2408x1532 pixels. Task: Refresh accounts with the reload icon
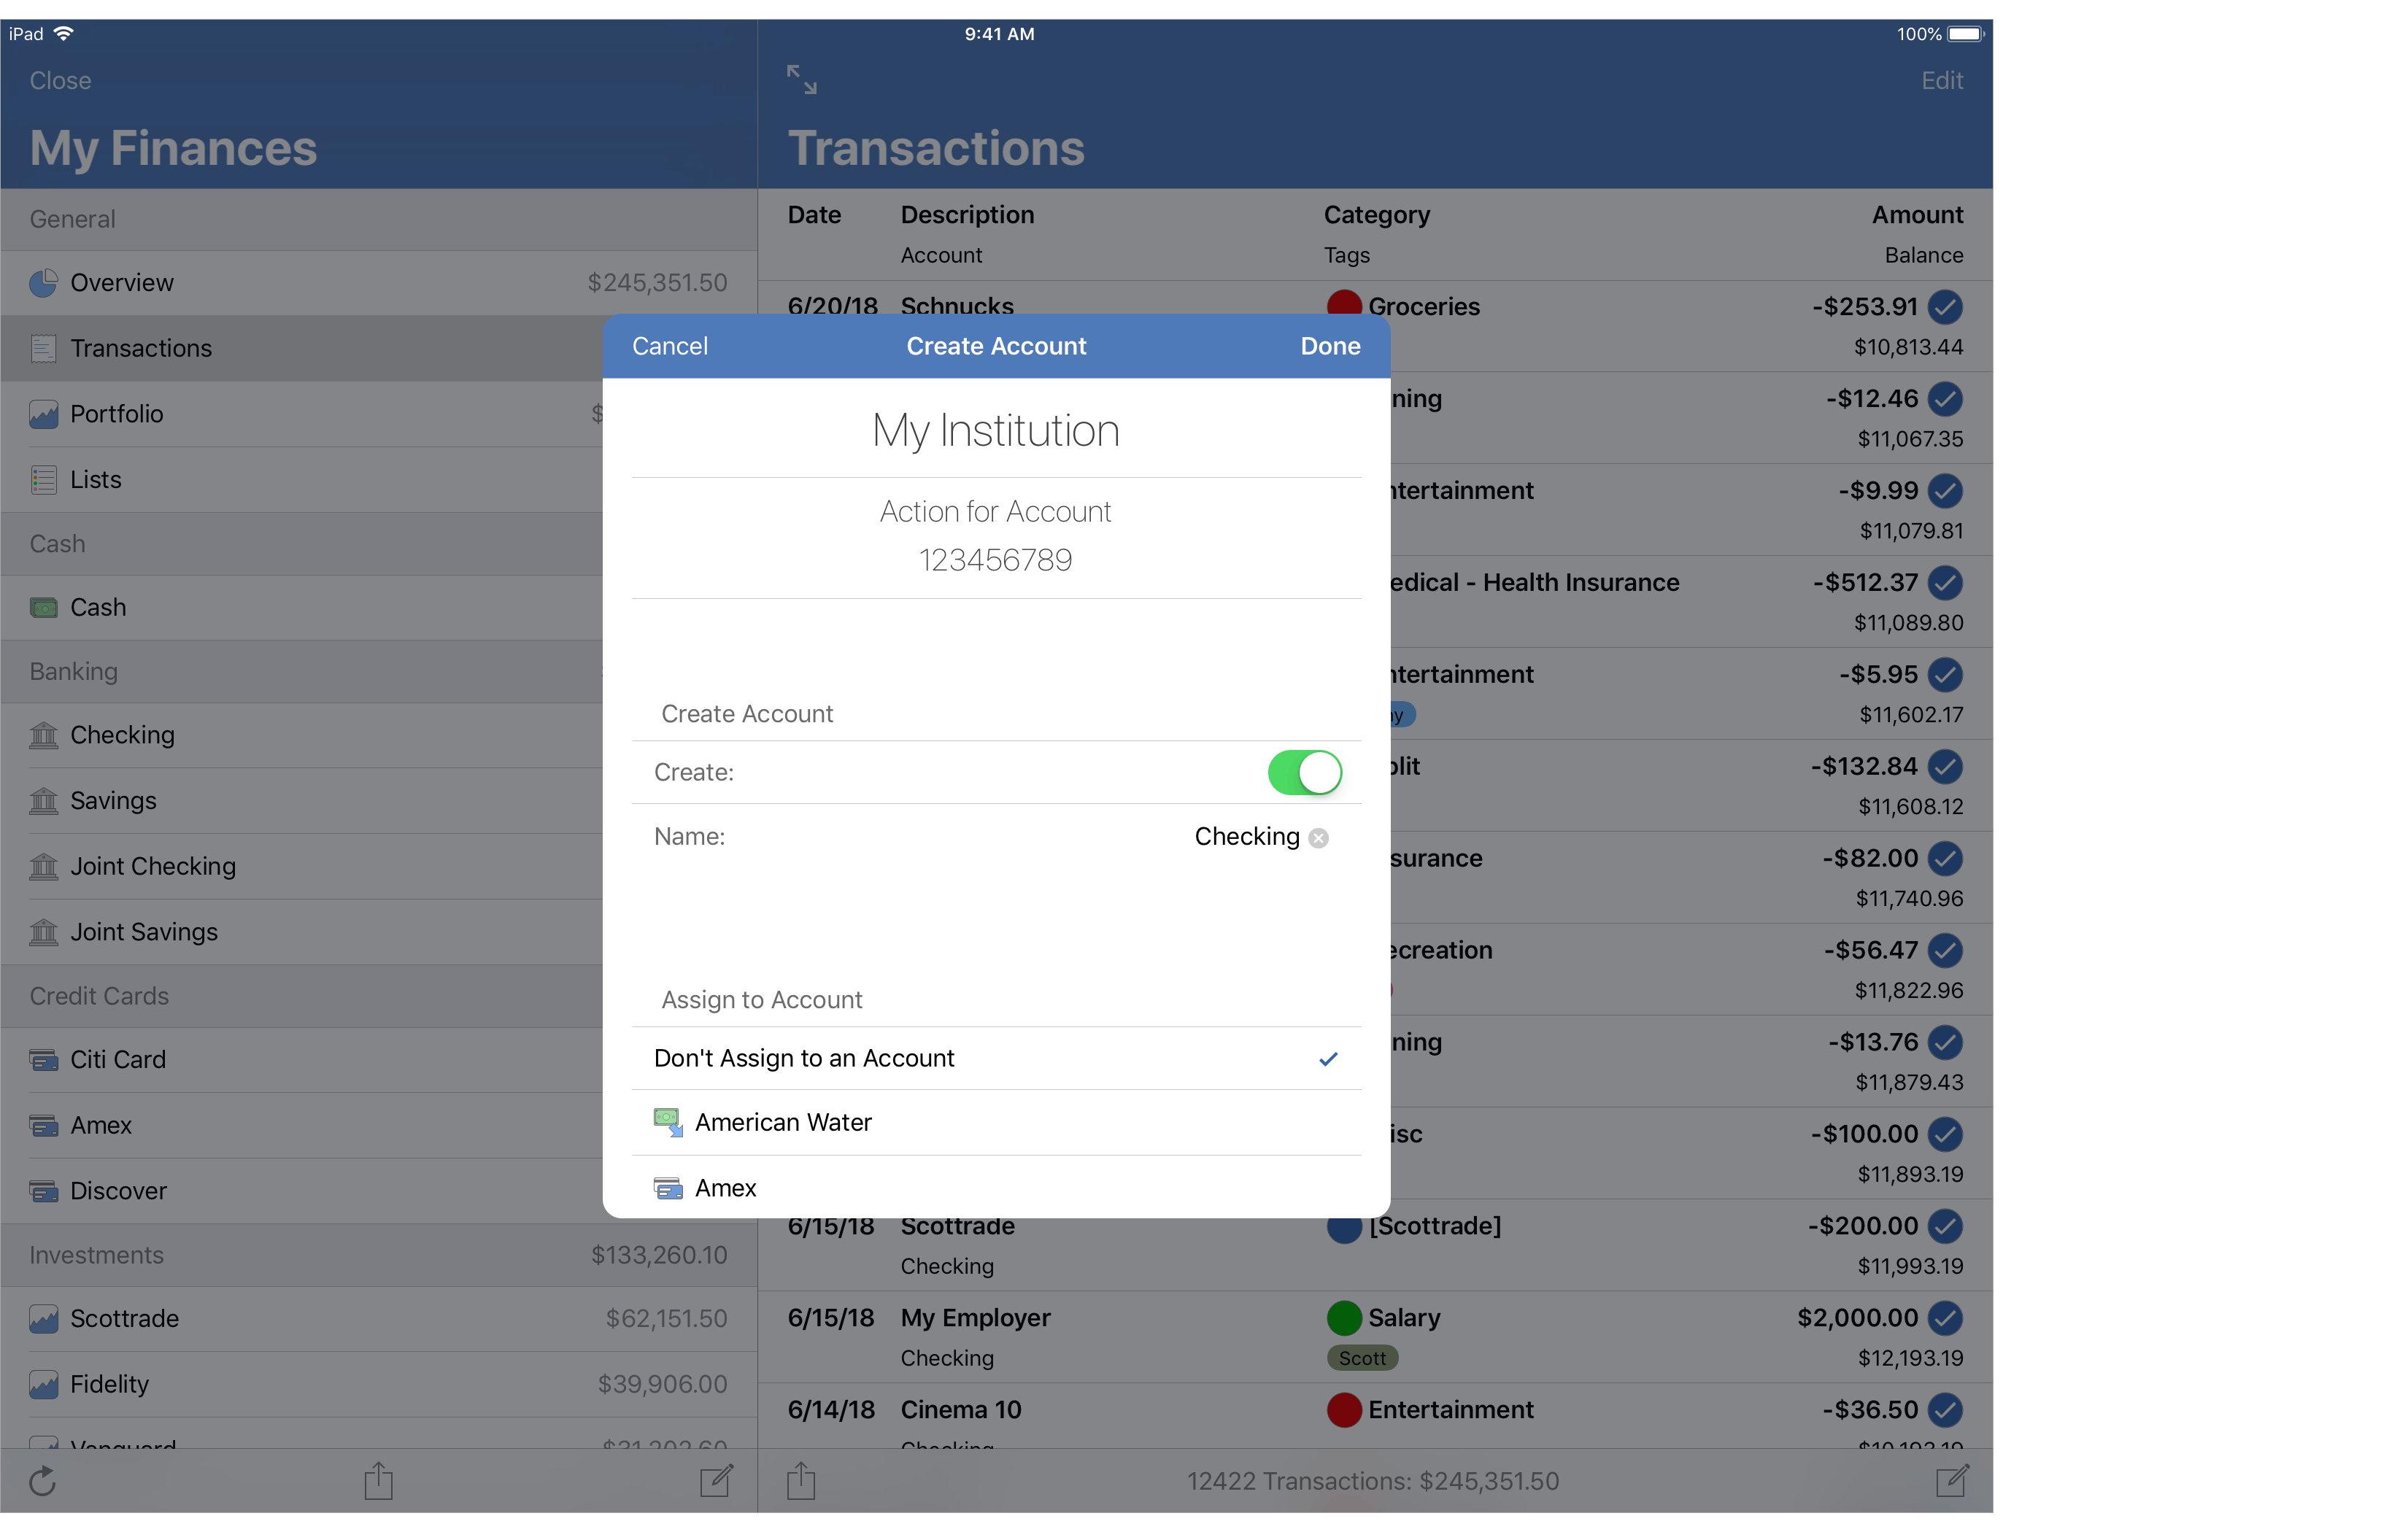[x=42, y=1481]
